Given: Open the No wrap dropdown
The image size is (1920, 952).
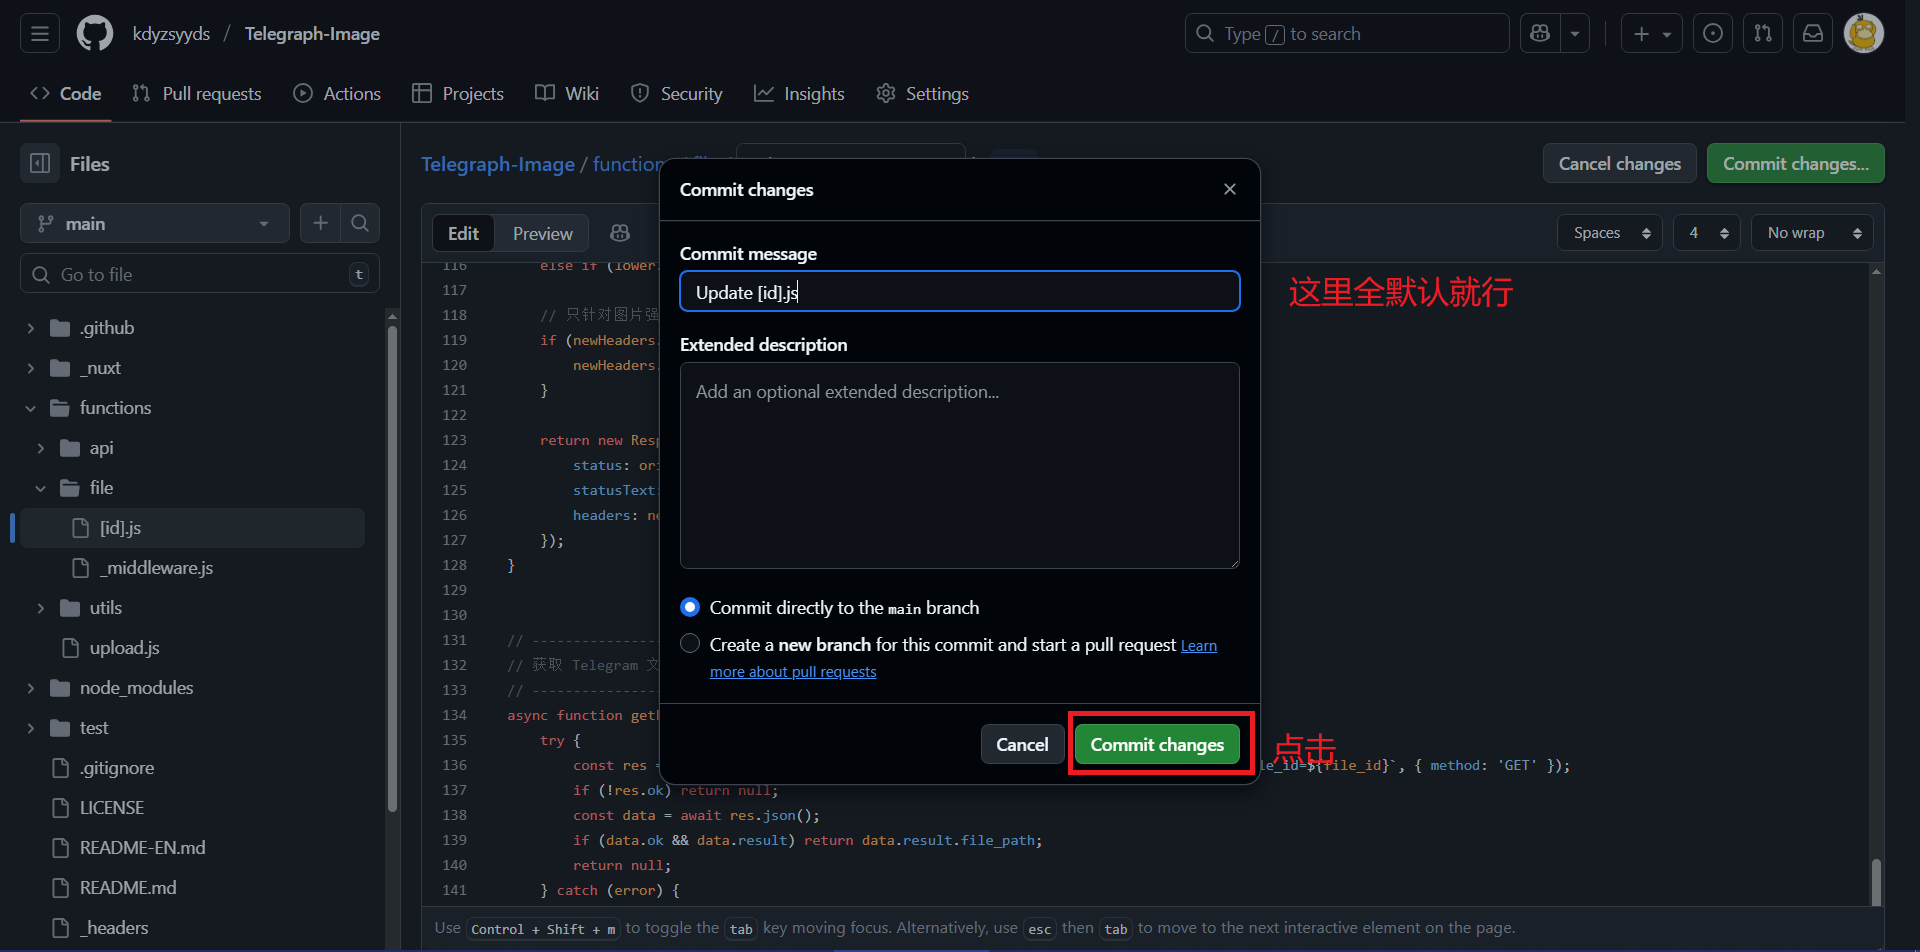Looking at the screenshot, I should click(x=1812, y=233).
